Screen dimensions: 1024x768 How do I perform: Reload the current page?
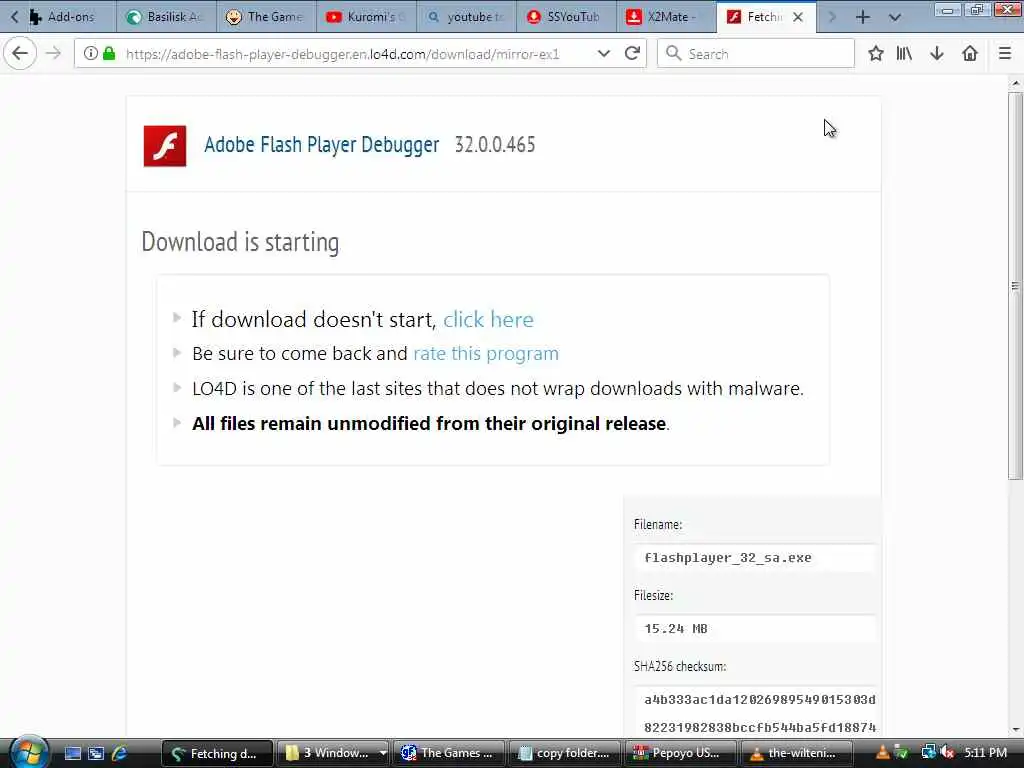[x=632, y=54]
